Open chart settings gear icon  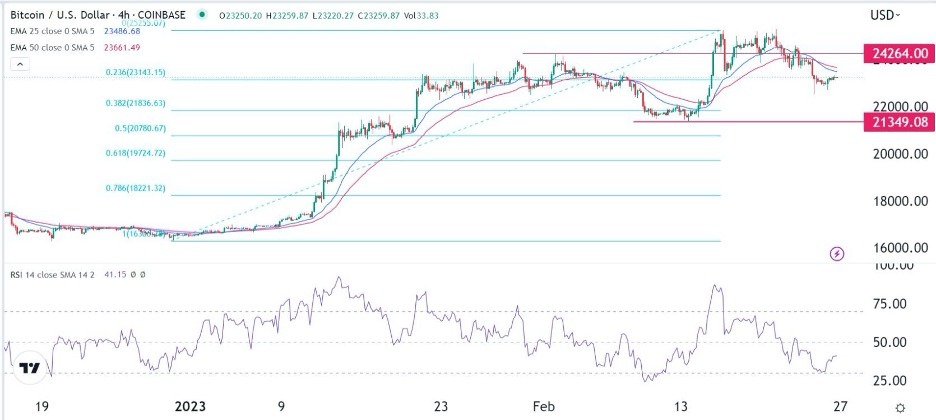tap(900, 408)
